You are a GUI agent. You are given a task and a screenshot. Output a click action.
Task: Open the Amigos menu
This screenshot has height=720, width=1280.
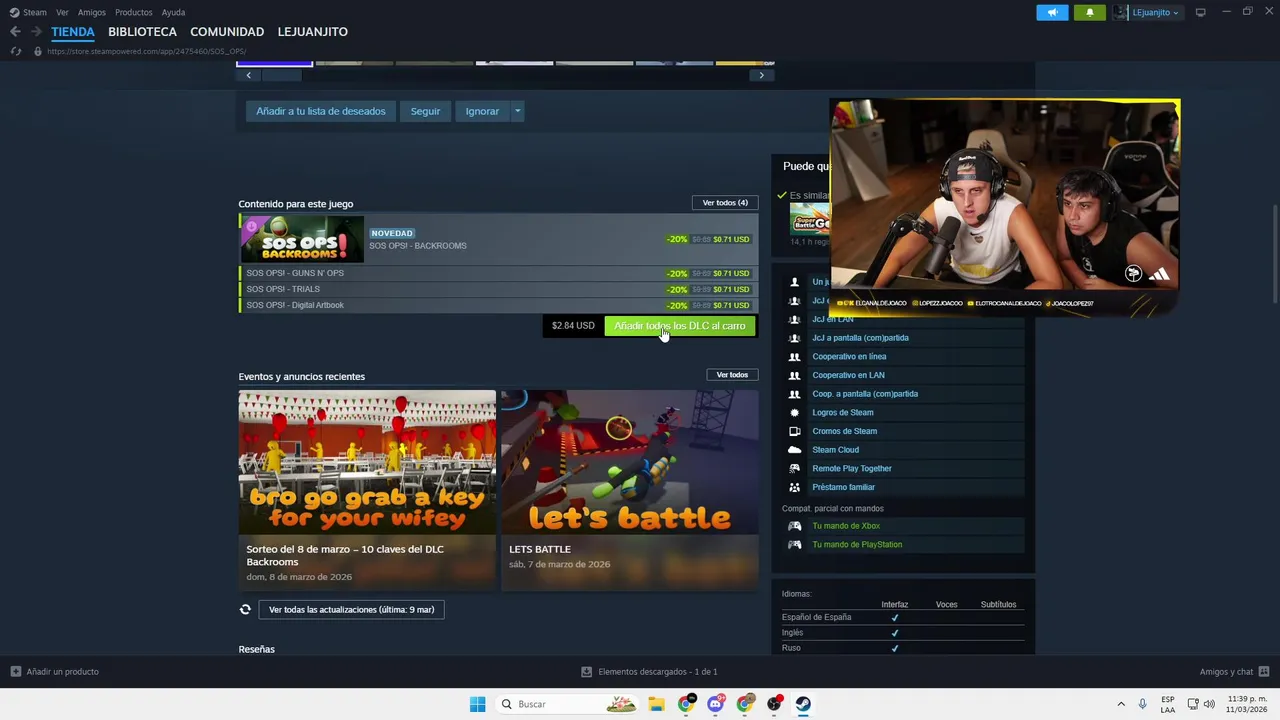[x=92, y=12]
